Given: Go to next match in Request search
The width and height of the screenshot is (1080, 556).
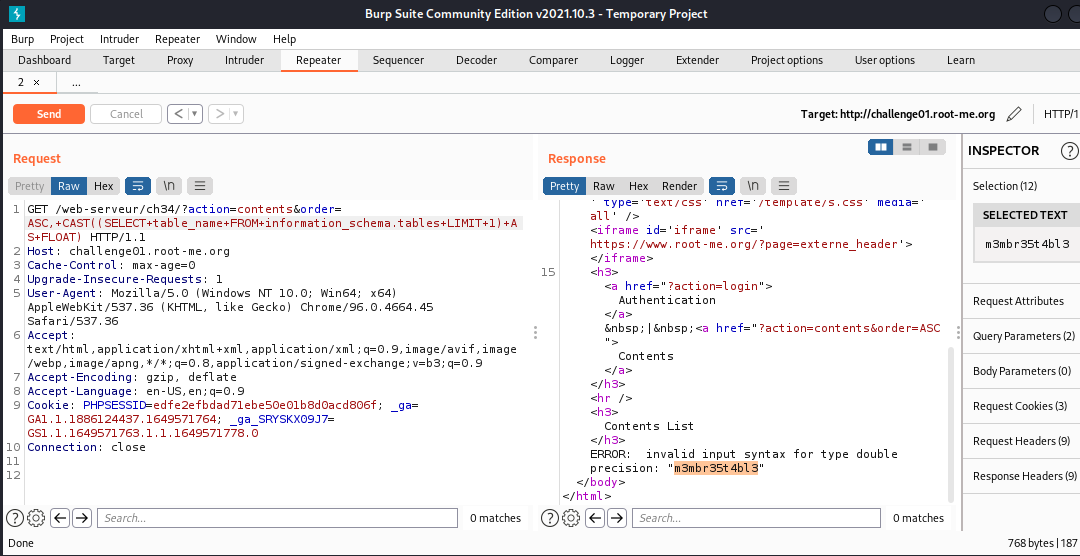Looking at the screenshot, I should 82,517.
